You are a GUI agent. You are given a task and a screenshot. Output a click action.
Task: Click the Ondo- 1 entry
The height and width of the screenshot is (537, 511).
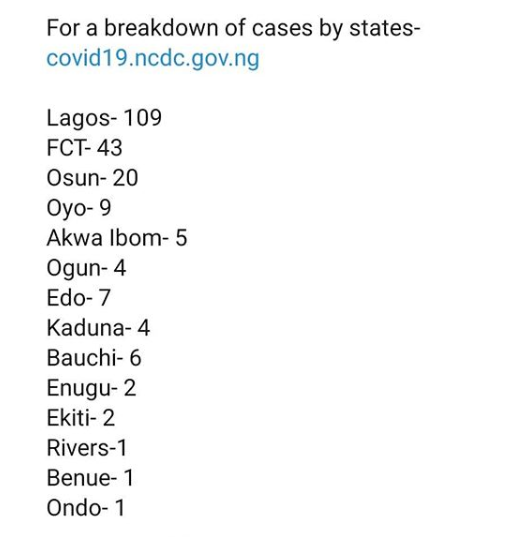pyautogui.click(x=86, y=508)
